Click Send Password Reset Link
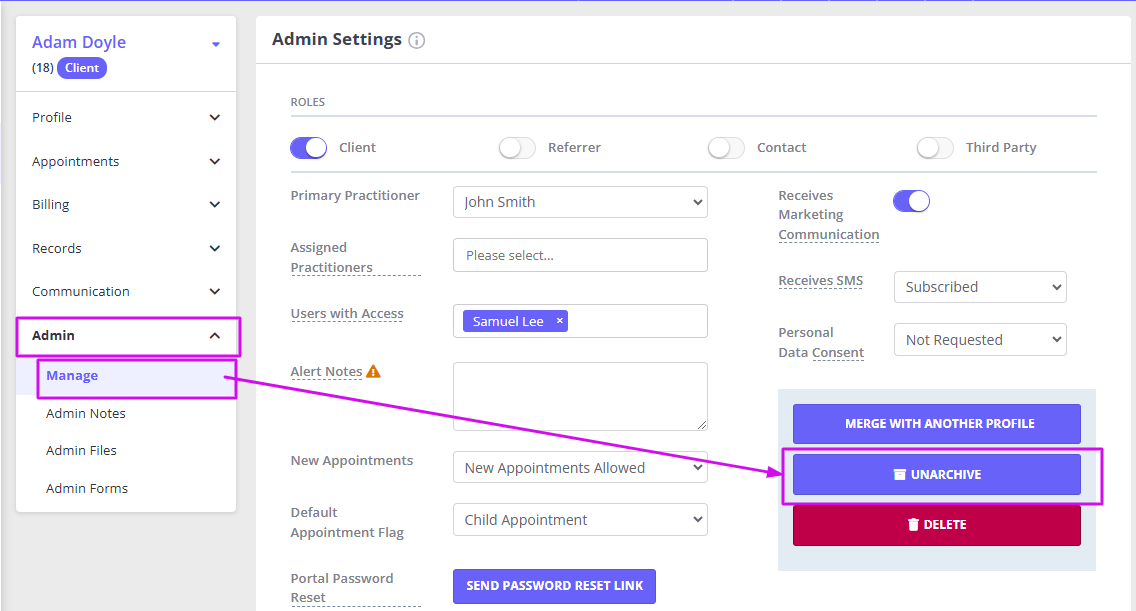This screenshot has height=611, width=1136. point(554,586)
